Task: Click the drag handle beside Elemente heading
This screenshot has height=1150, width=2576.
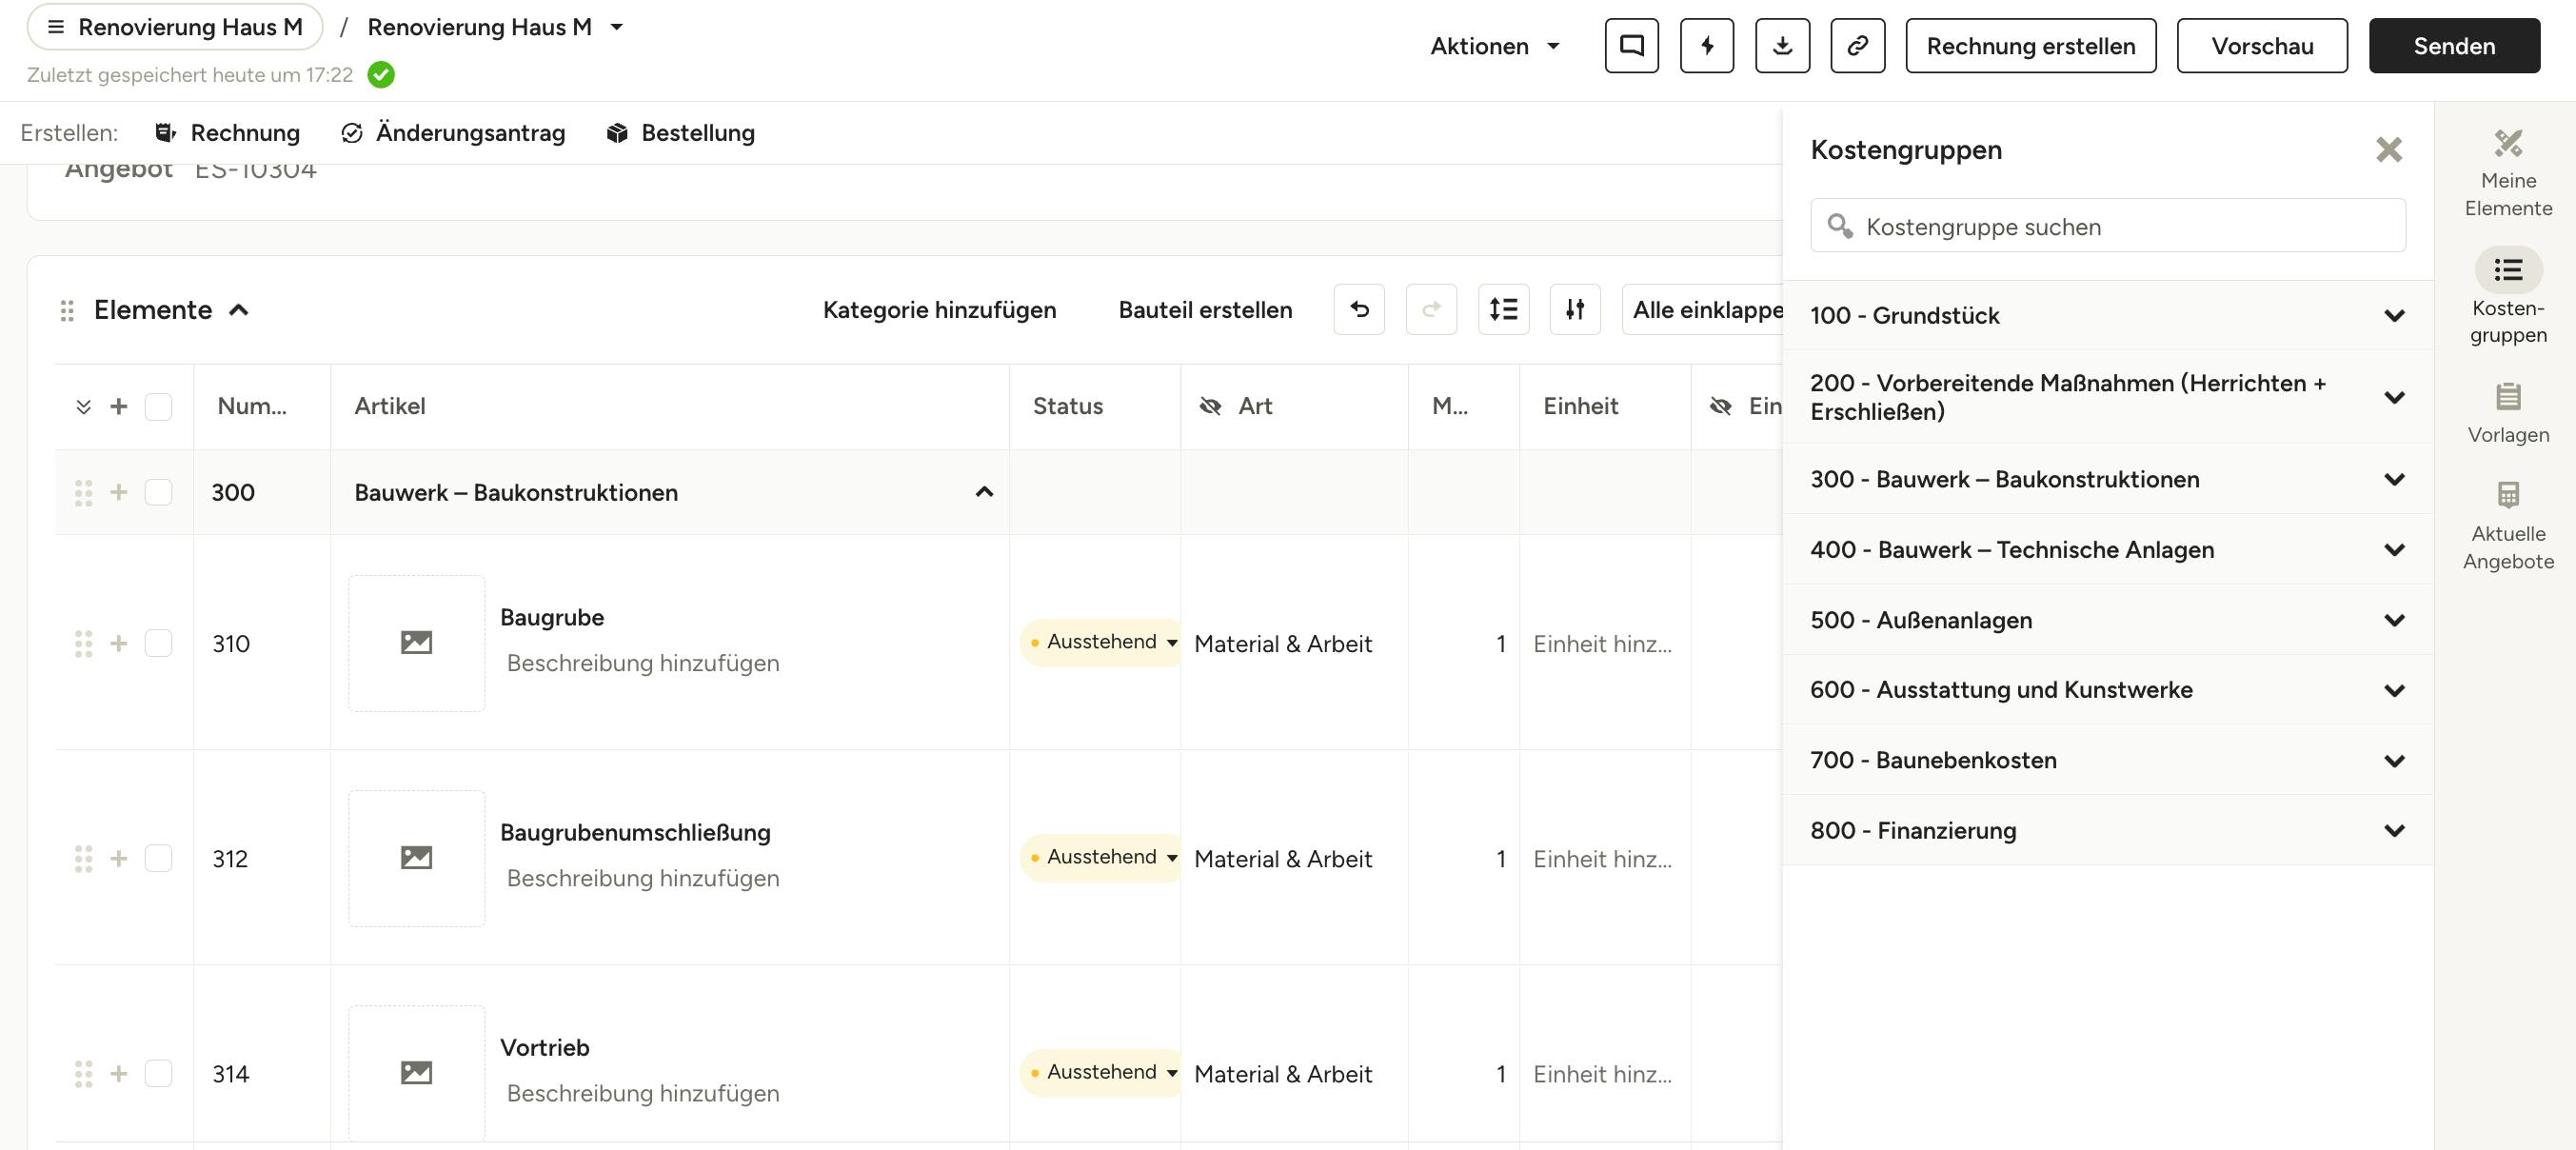Action: [x=67, y=311]
